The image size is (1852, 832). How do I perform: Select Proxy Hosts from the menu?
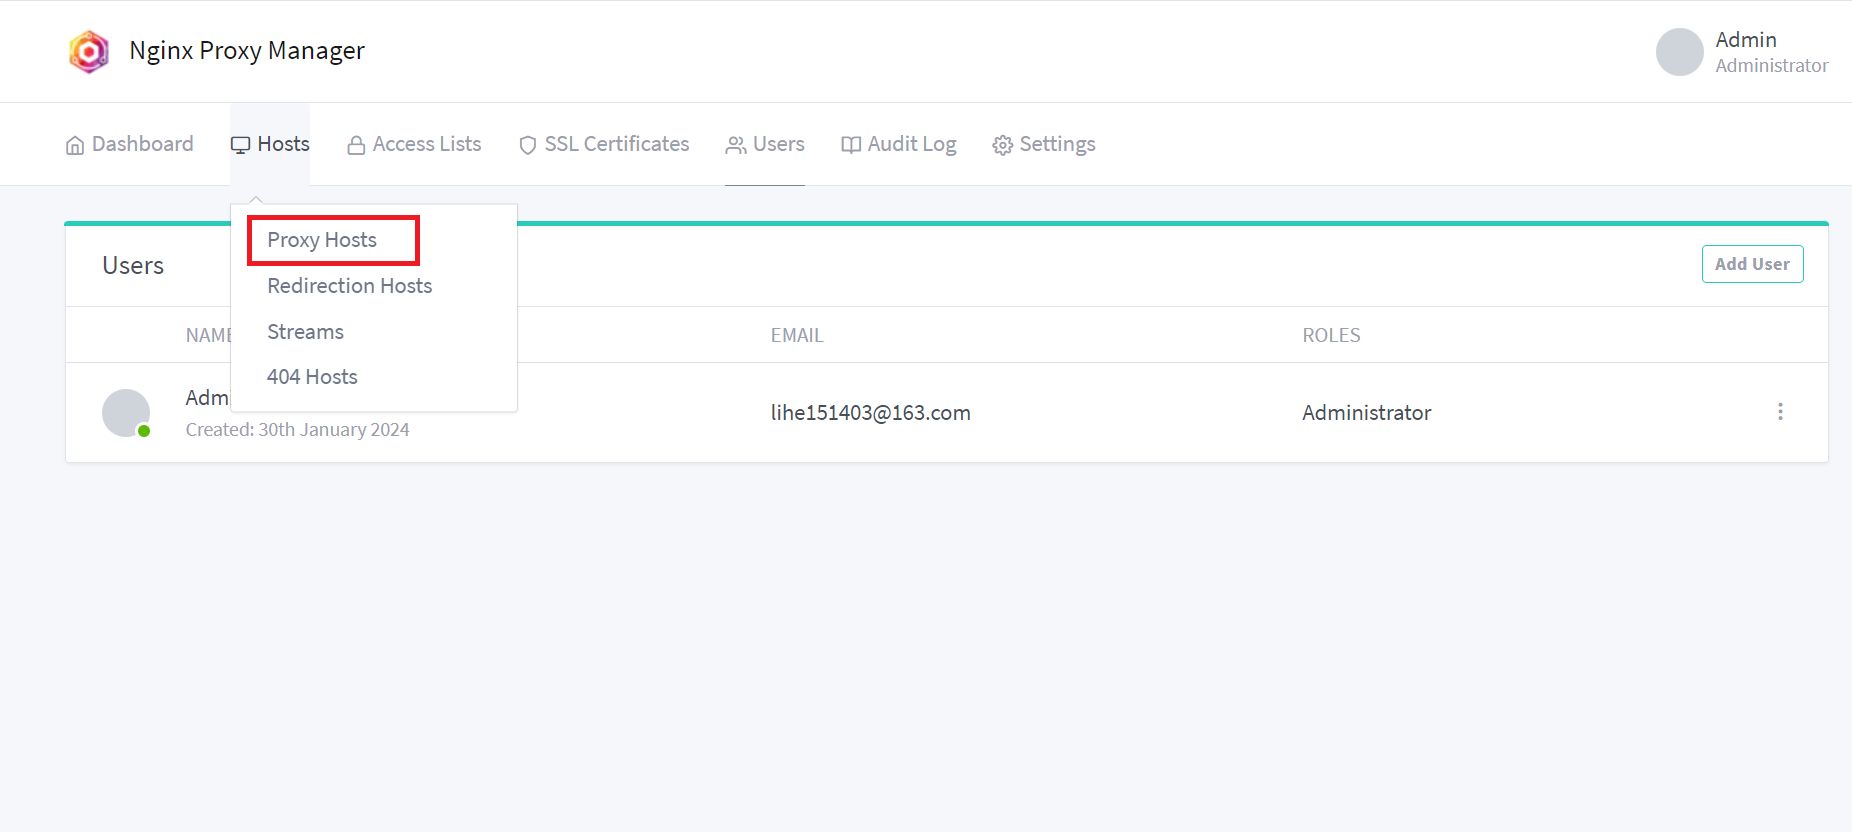322,240
